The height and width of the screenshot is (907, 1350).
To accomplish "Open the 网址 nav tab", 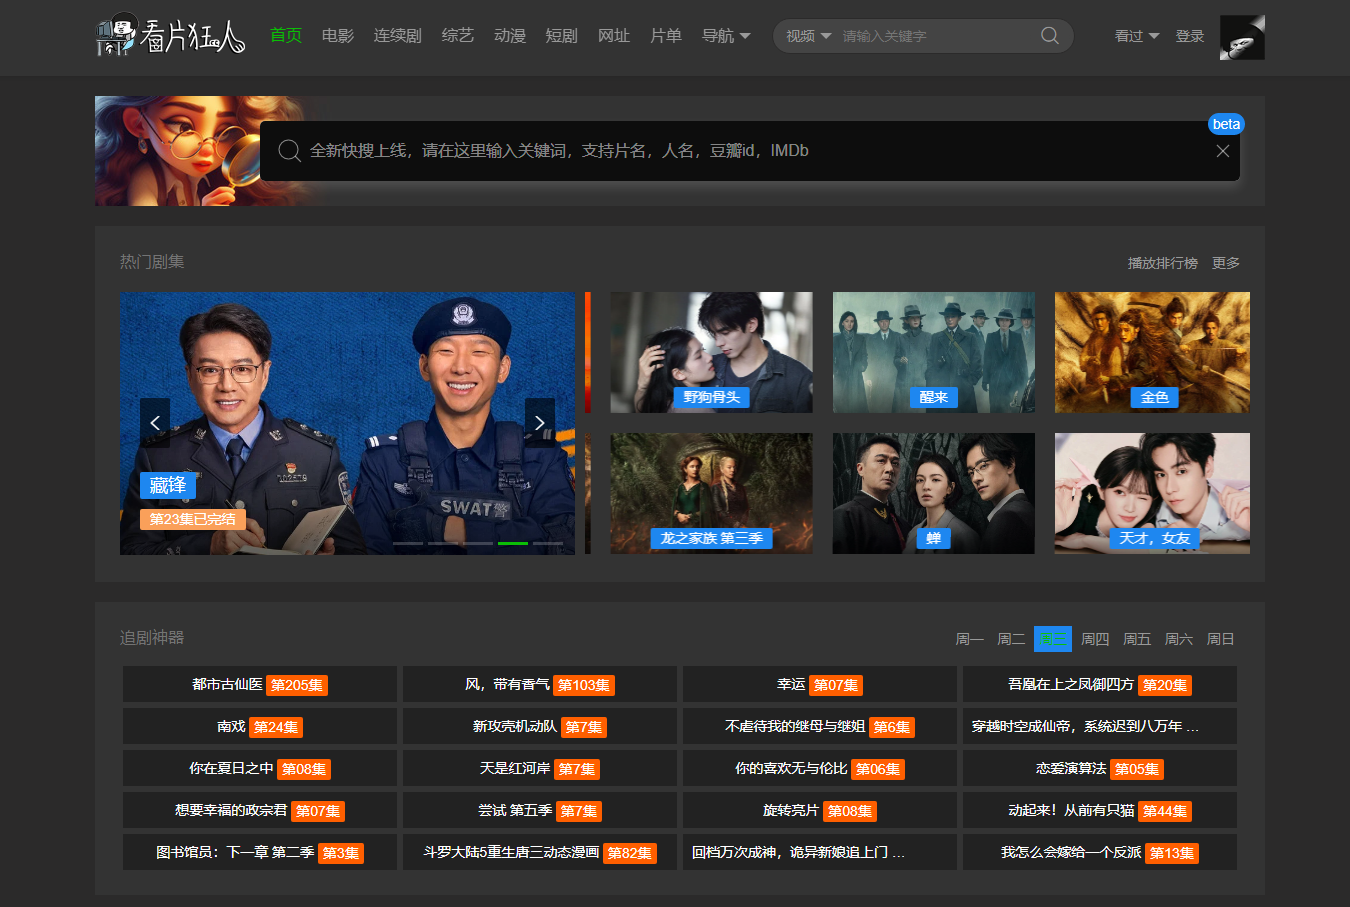I will (x=614, y=36).
